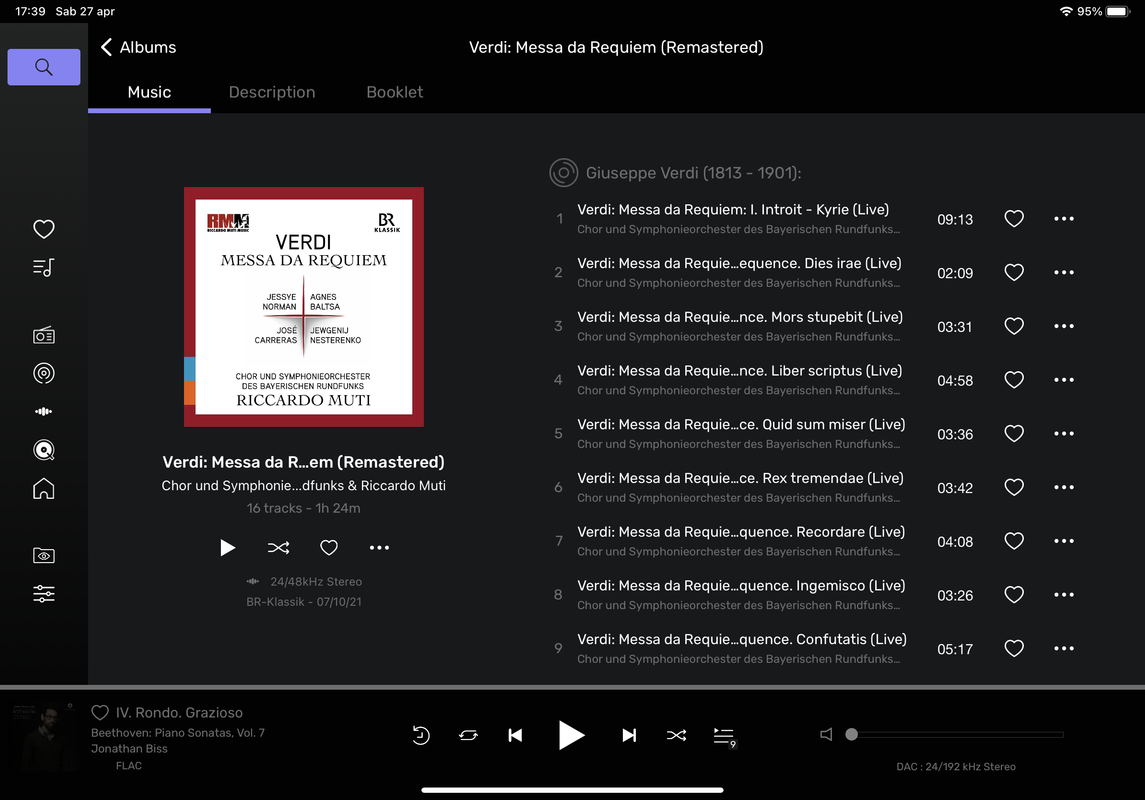1145x800 pixels.
Task: Play track Ingemisco (Live)
Action: [x=741, y=585]
